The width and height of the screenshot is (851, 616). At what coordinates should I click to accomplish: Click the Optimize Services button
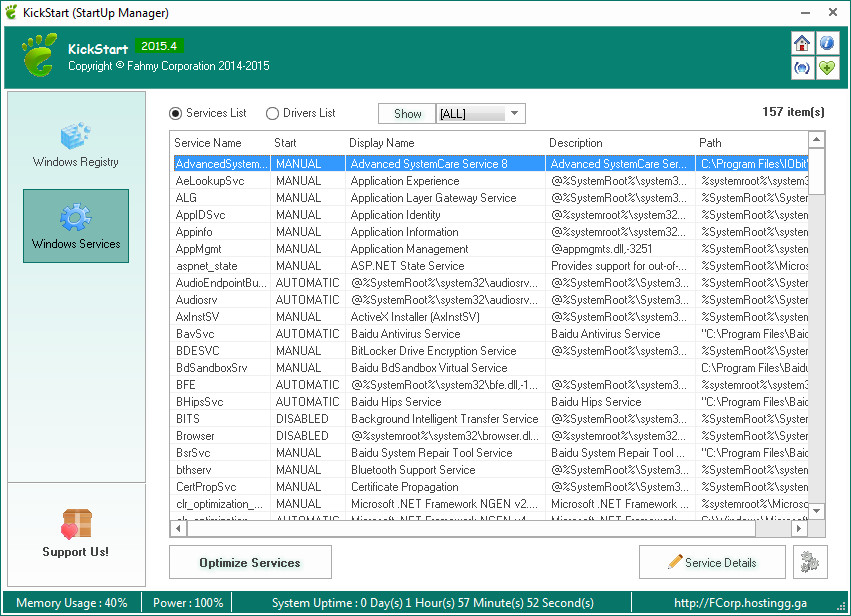pos(250,562)
